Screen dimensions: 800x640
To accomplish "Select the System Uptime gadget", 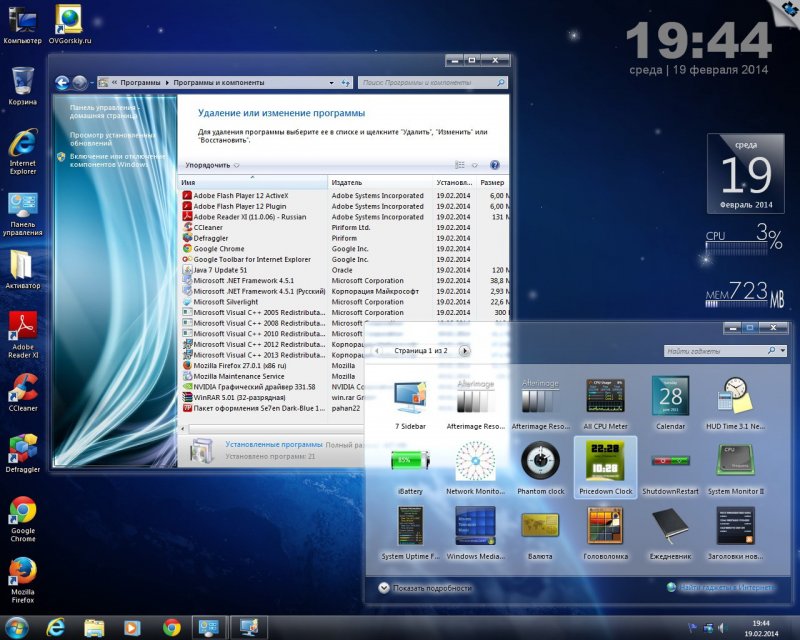I will tap(410, 533).
